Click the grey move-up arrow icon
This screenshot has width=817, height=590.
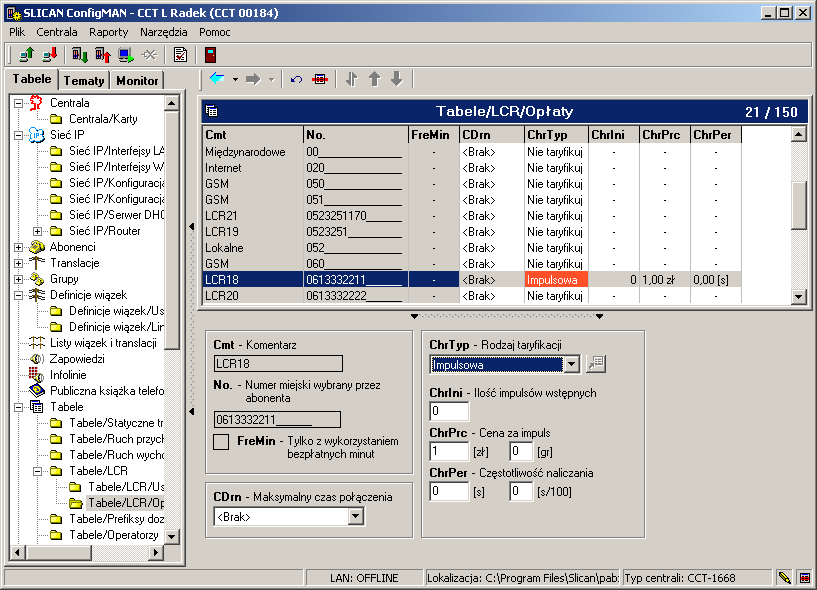(375, 79)
